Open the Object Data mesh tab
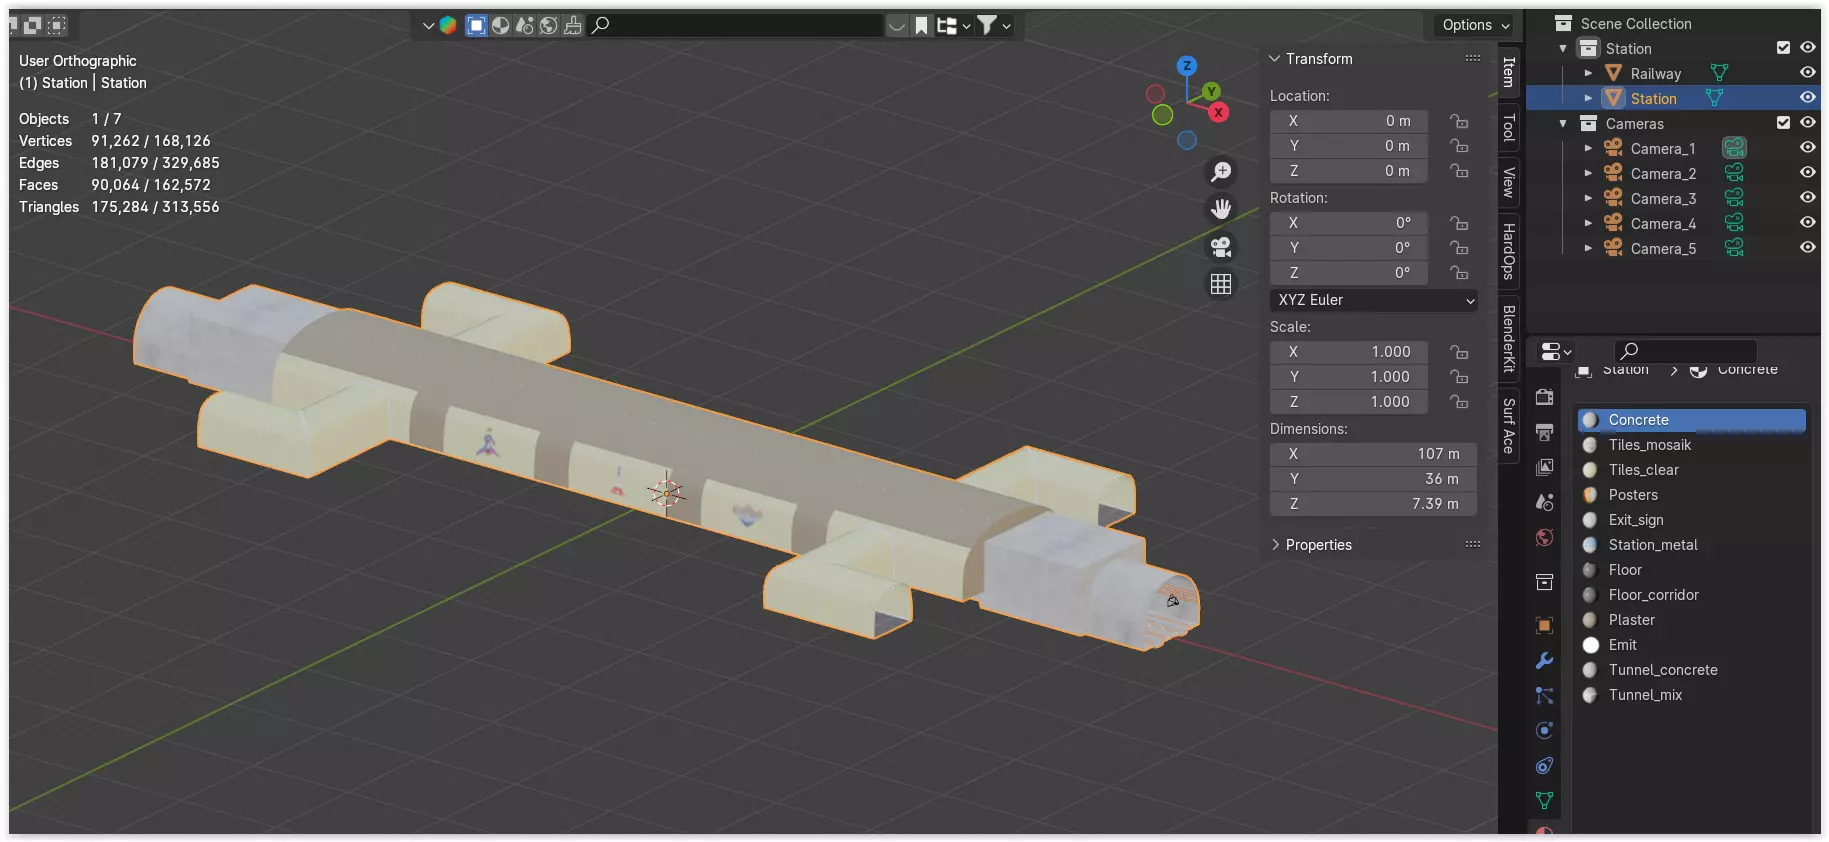Screen dimensions: 1829x842 [1544, 801]
